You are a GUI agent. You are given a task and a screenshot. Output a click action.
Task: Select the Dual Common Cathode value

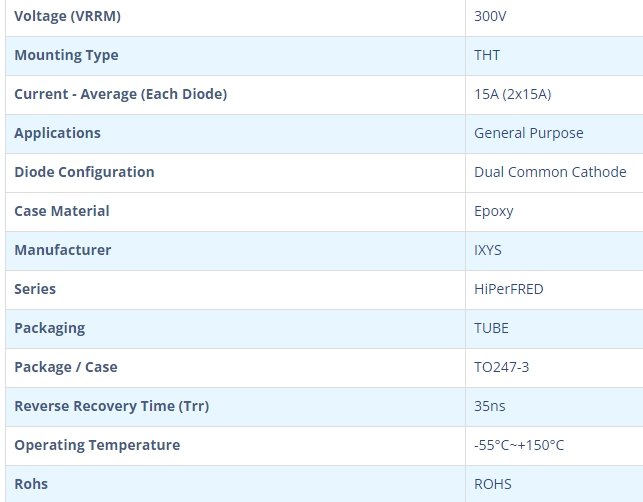click(550, 172)
